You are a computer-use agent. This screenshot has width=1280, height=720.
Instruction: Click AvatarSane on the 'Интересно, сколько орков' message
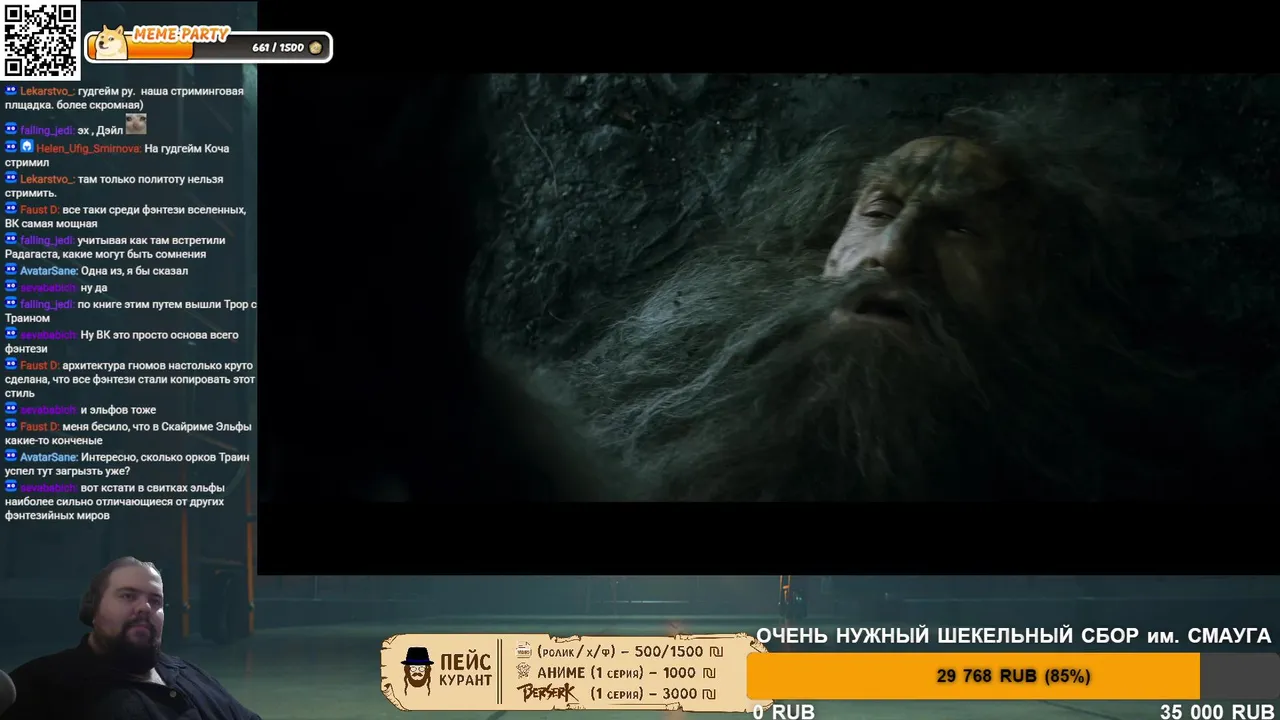pyautogui.click(x=49, y=457)
